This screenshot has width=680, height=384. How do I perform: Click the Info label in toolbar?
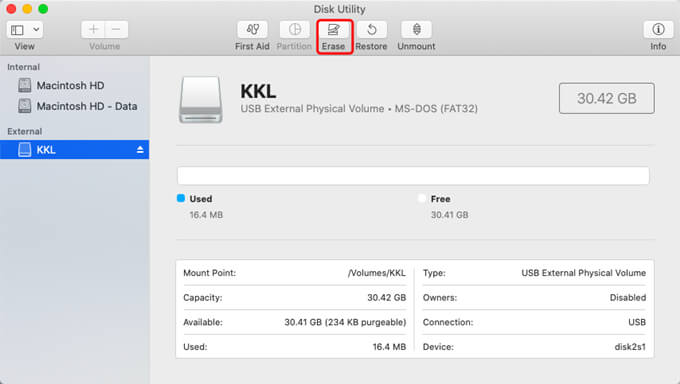tap(658, 46)
